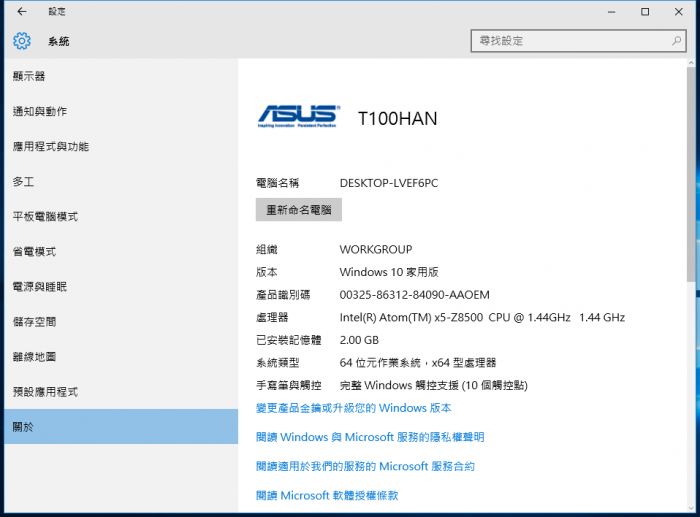Open the Microsoft 服務合約 link
Image resolution: width=700 pixels, height=517 pixels.
coord(365,467)
